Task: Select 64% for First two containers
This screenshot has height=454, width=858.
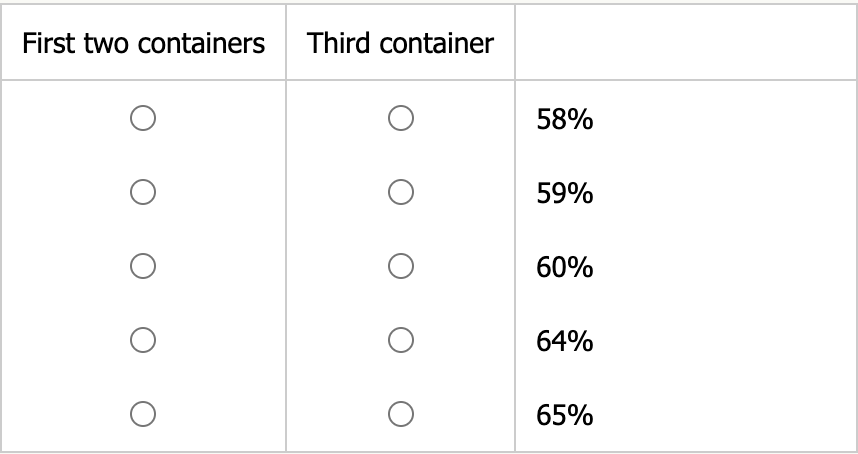Action: pyautogui.click(x=142, y=339)
